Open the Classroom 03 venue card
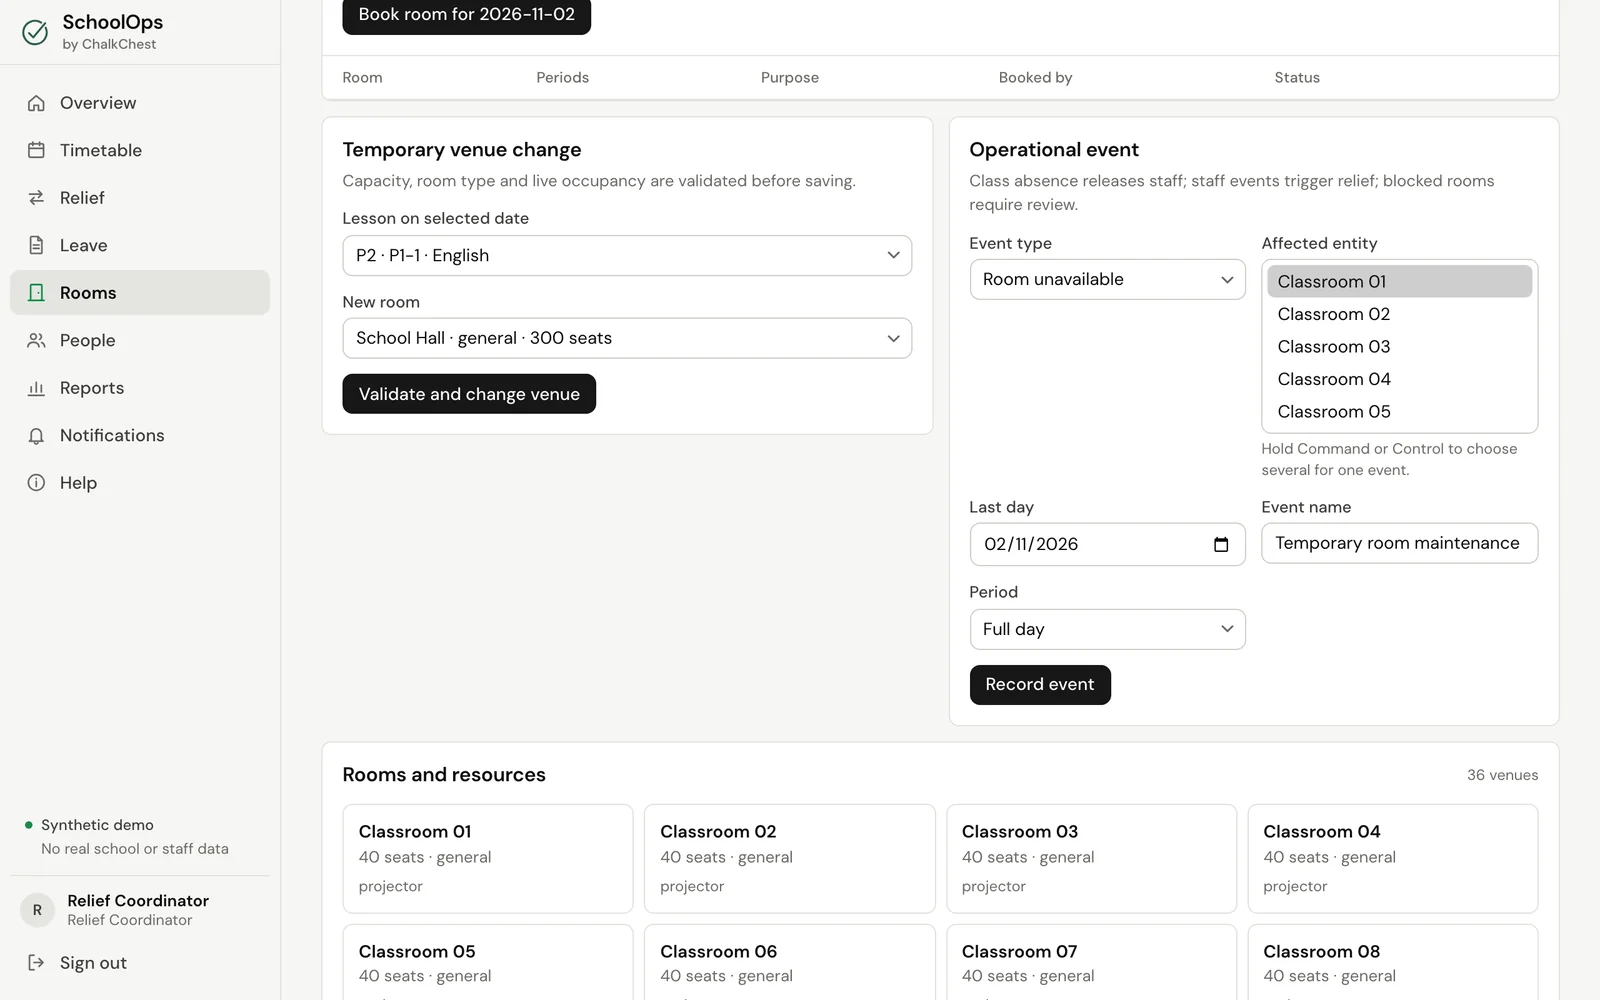The width and height of the screenshot is (1600, 1000). tap(1091, 859)
